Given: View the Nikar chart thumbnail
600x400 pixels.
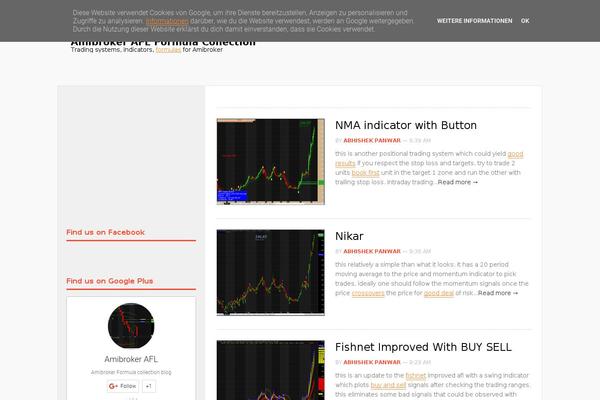Looking at the screenshot, I should tap(271, 273).
